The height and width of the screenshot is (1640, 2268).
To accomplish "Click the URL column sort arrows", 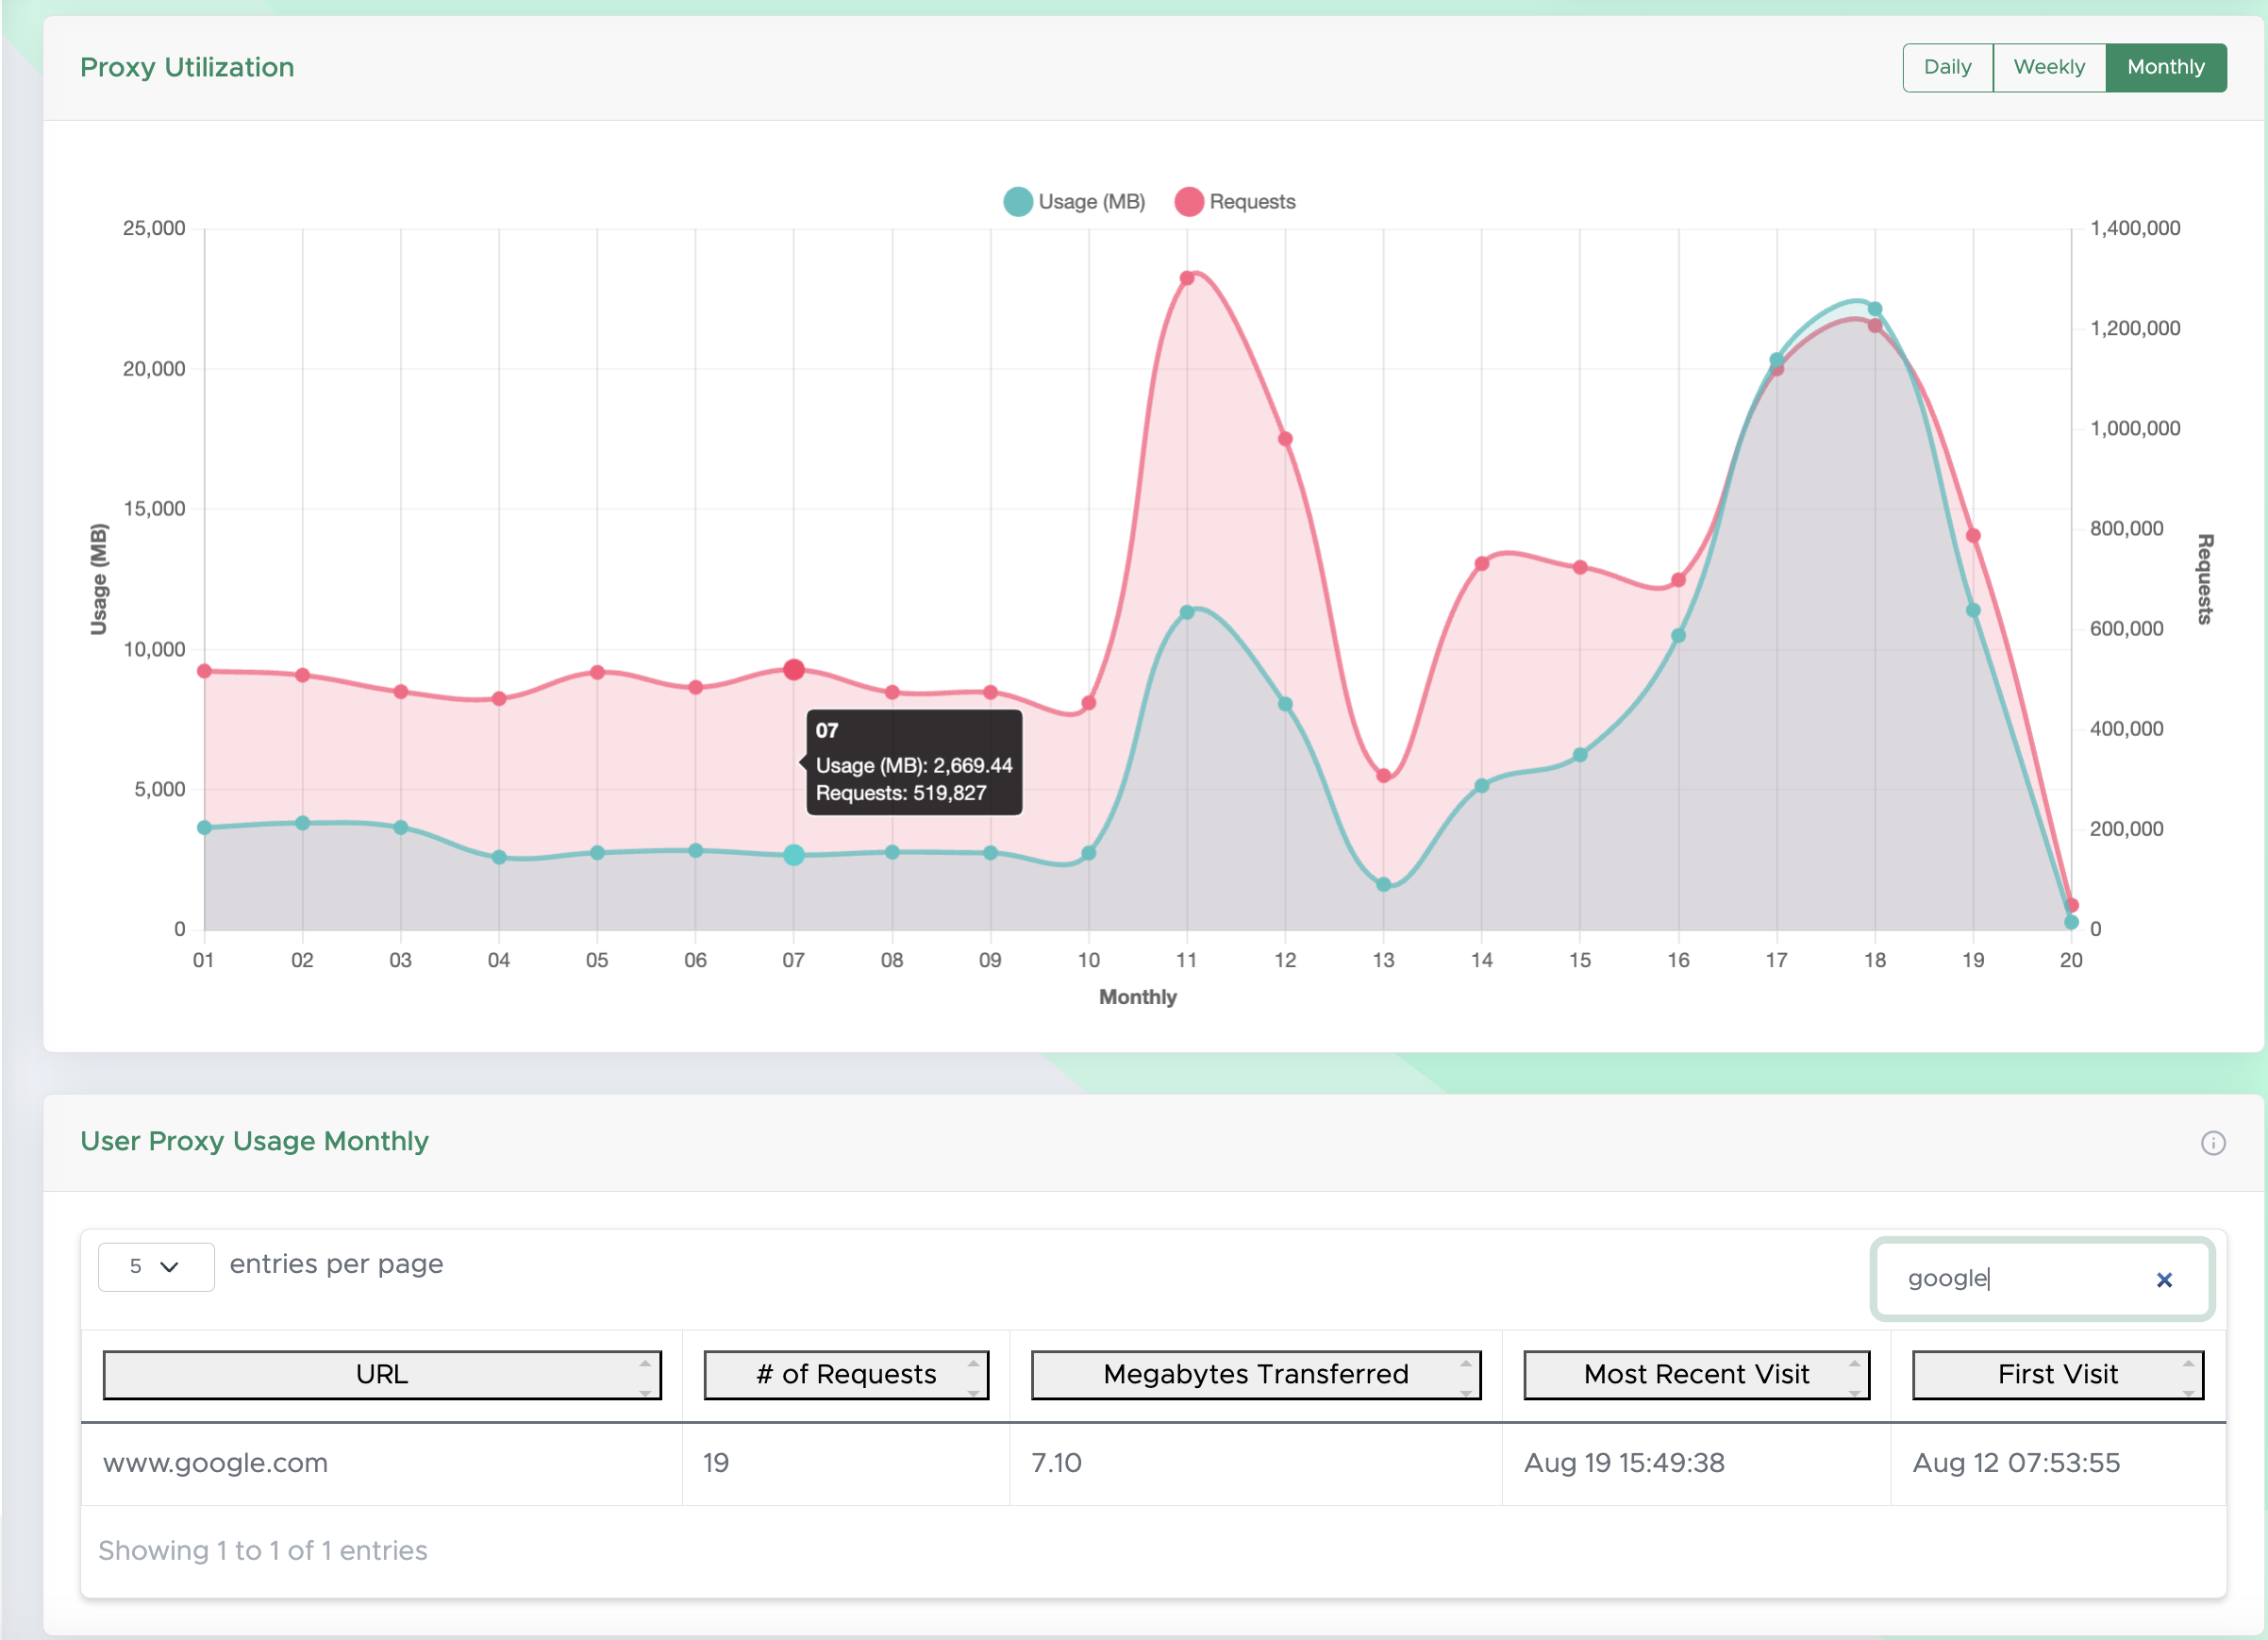I will [x=645, y=1375].
